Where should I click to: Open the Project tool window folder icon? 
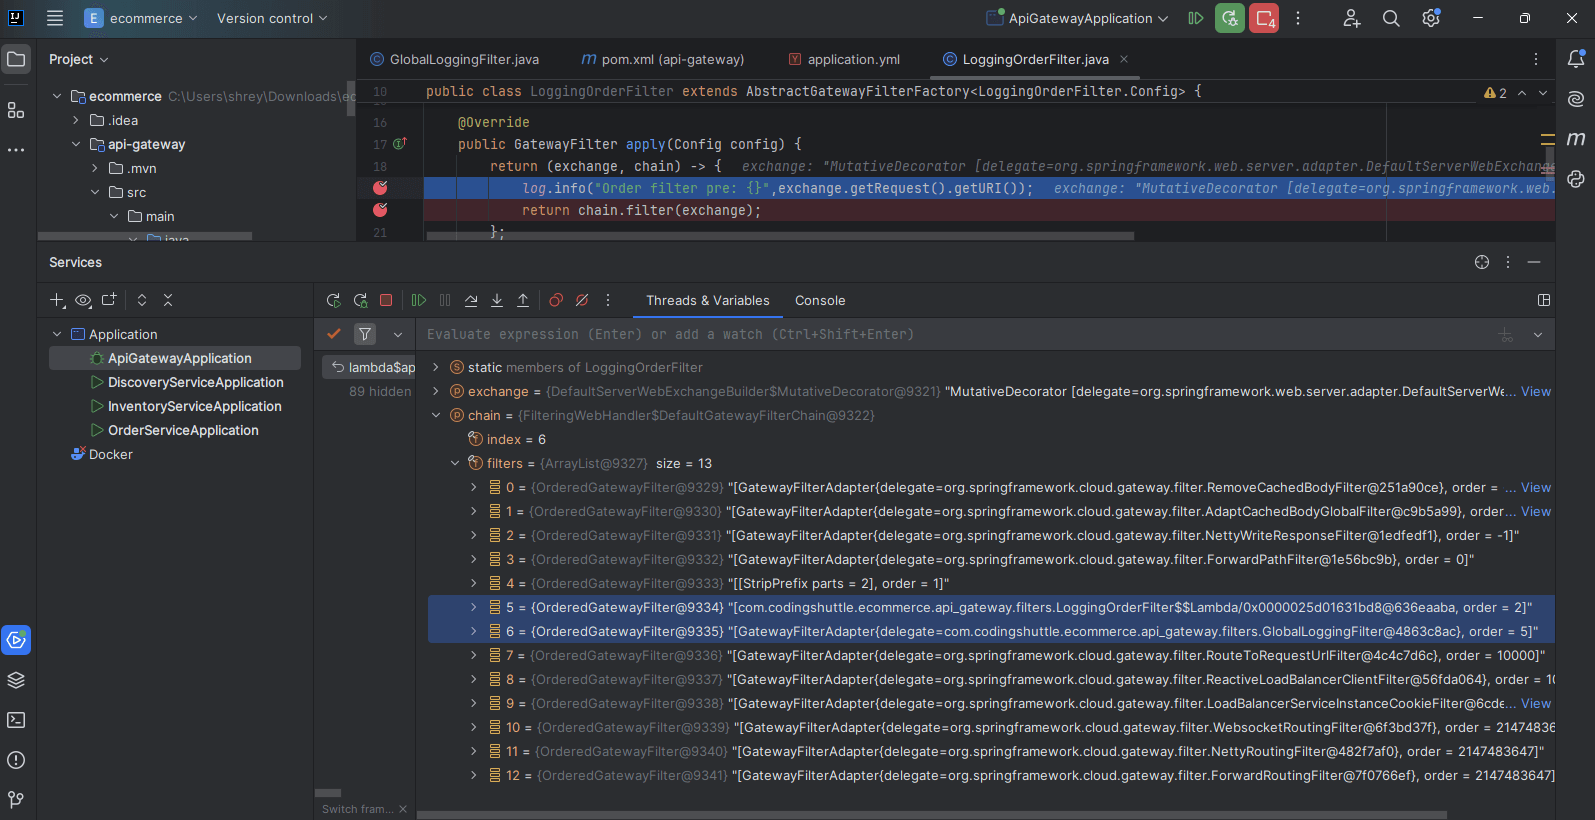tap(16, 59)
